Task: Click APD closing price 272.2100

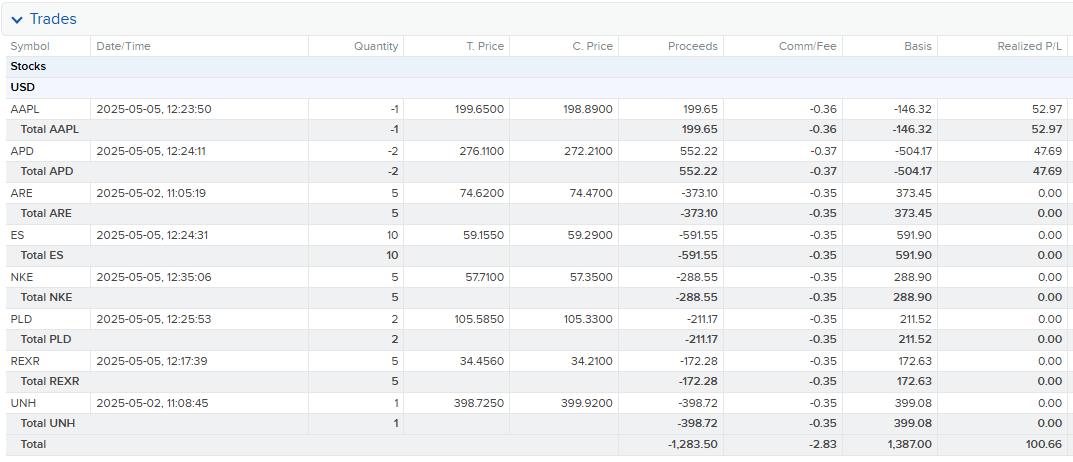Action: point(588,151)
